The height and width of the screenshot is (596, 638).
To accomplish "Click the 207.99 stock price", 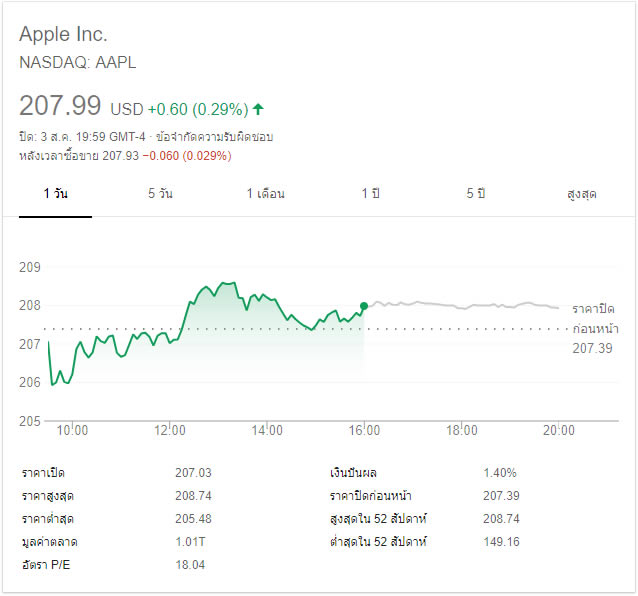I will (x=61, y=105).
